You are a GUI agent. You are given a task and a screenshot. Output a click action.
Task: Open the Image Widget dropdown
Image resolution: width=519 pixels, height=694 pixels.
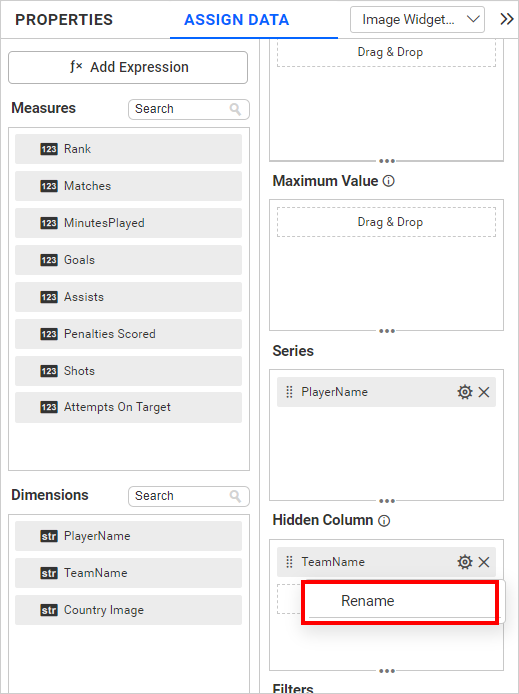tap(417, 19)
